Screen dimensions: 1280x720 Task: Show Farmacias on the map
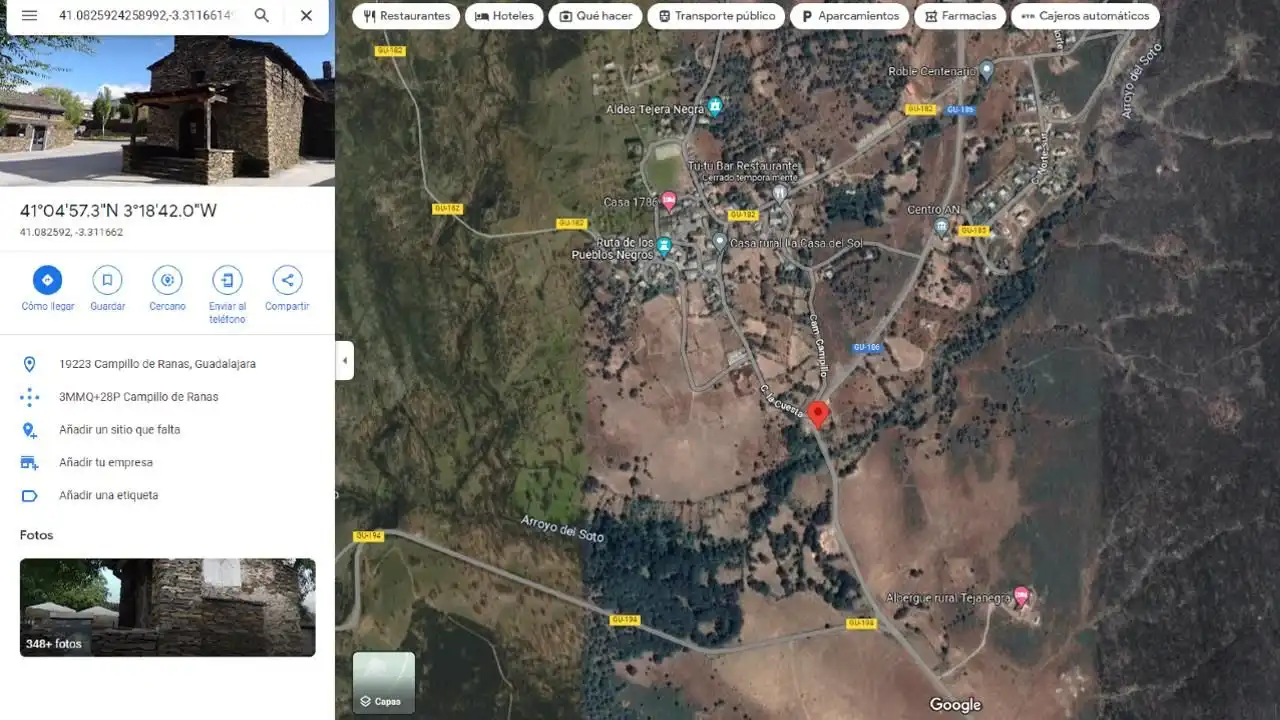point(960,16)
